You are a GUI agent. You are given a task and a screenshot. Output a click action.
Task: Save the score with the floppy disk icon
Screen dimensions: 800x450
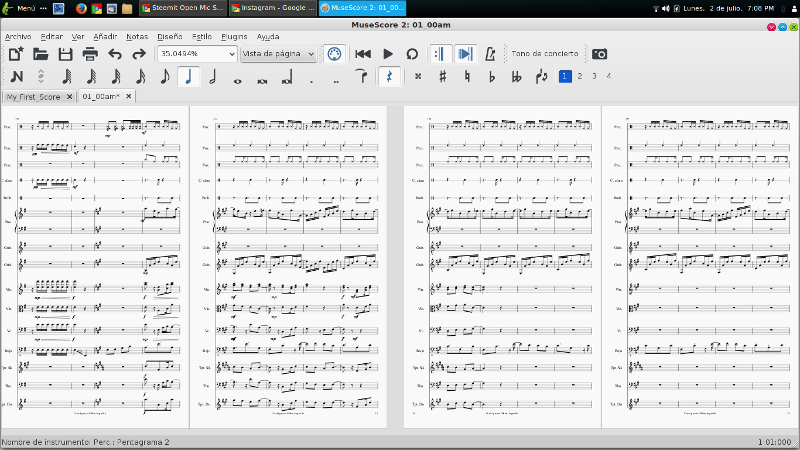point(65,54)
